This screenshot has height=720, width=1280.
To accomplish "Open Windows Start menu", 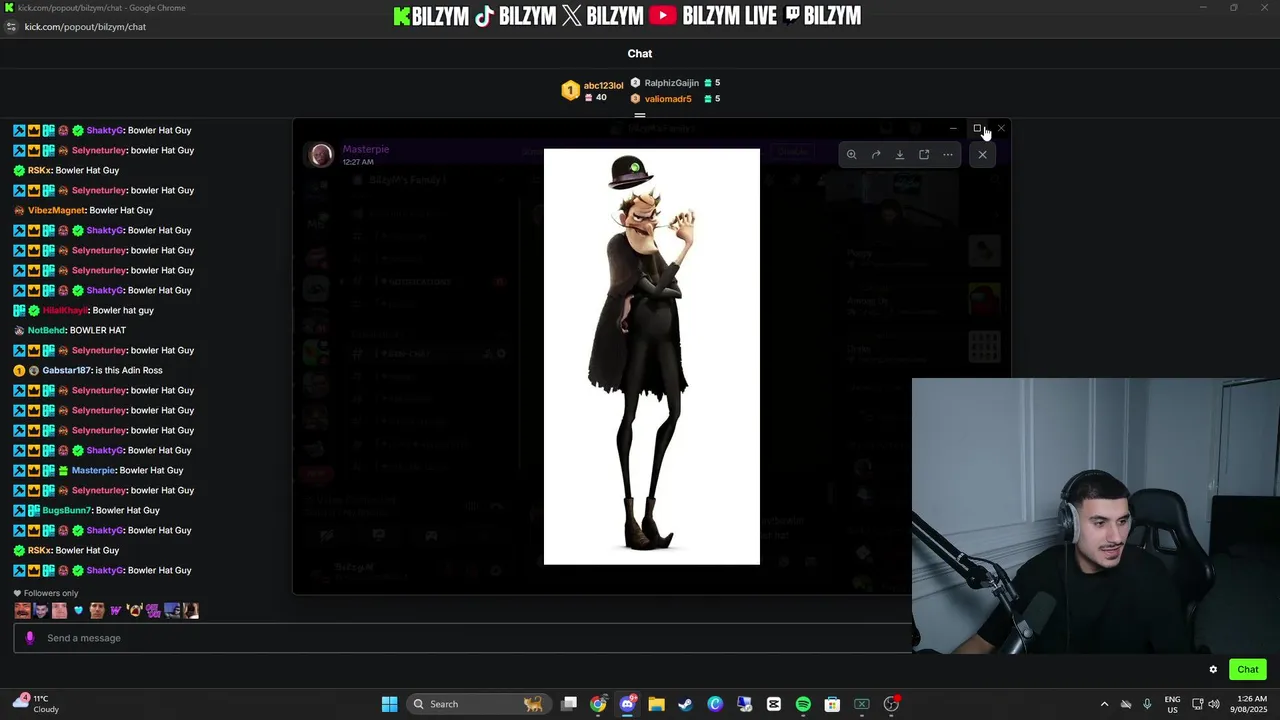I will click(390, 704).
